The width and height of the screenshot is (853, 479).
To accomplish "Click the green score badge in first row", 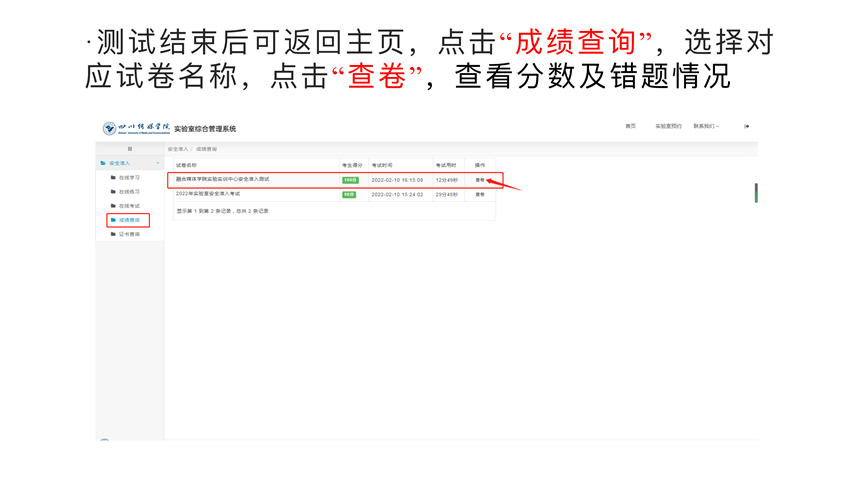I will click(349, 180).
